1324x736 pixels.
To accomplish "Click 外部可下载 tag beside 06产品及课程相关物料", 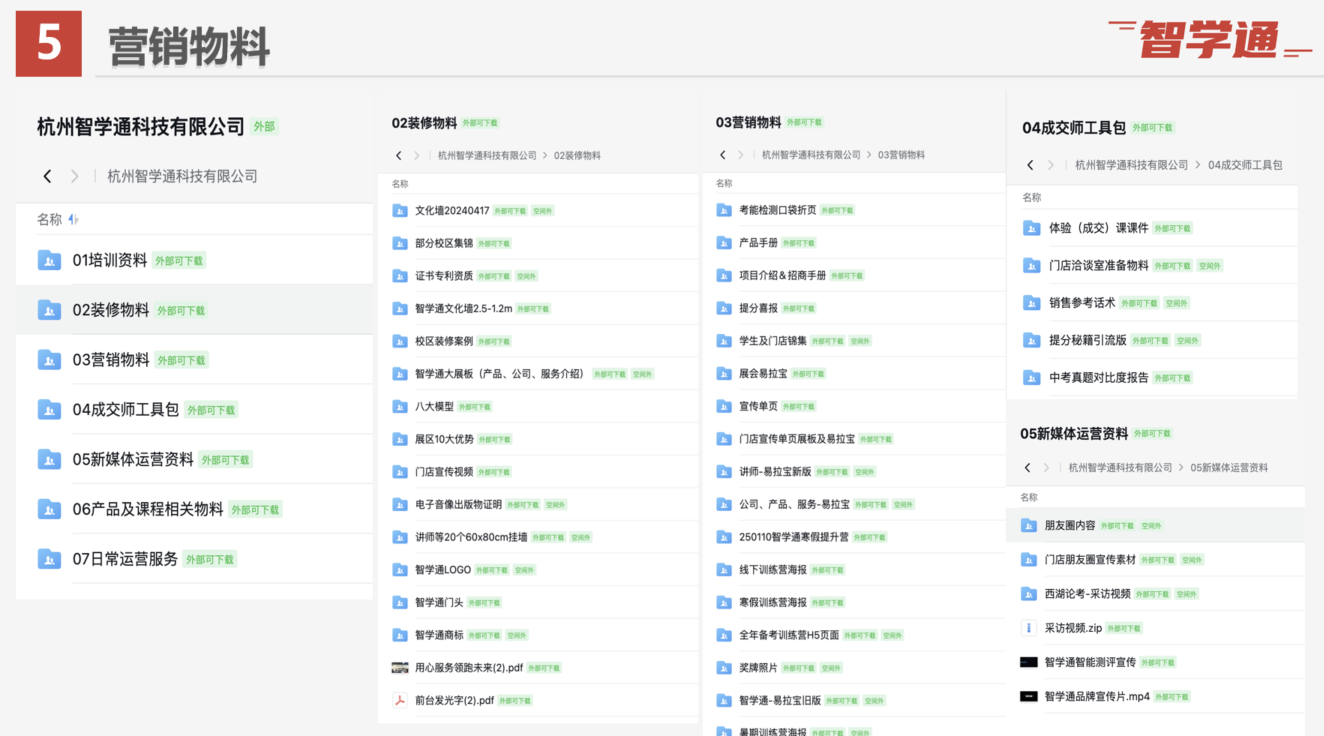I will tap(255, 510).
